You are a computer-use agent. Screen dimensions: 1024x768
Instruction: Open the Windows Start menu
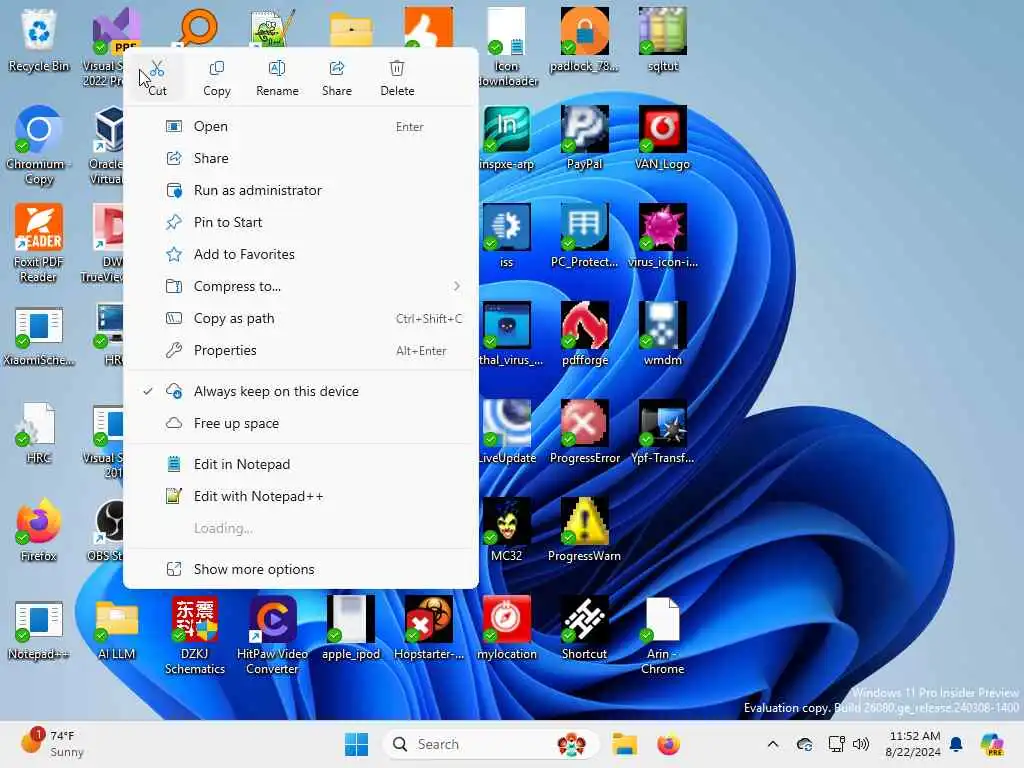pos(357,744)
